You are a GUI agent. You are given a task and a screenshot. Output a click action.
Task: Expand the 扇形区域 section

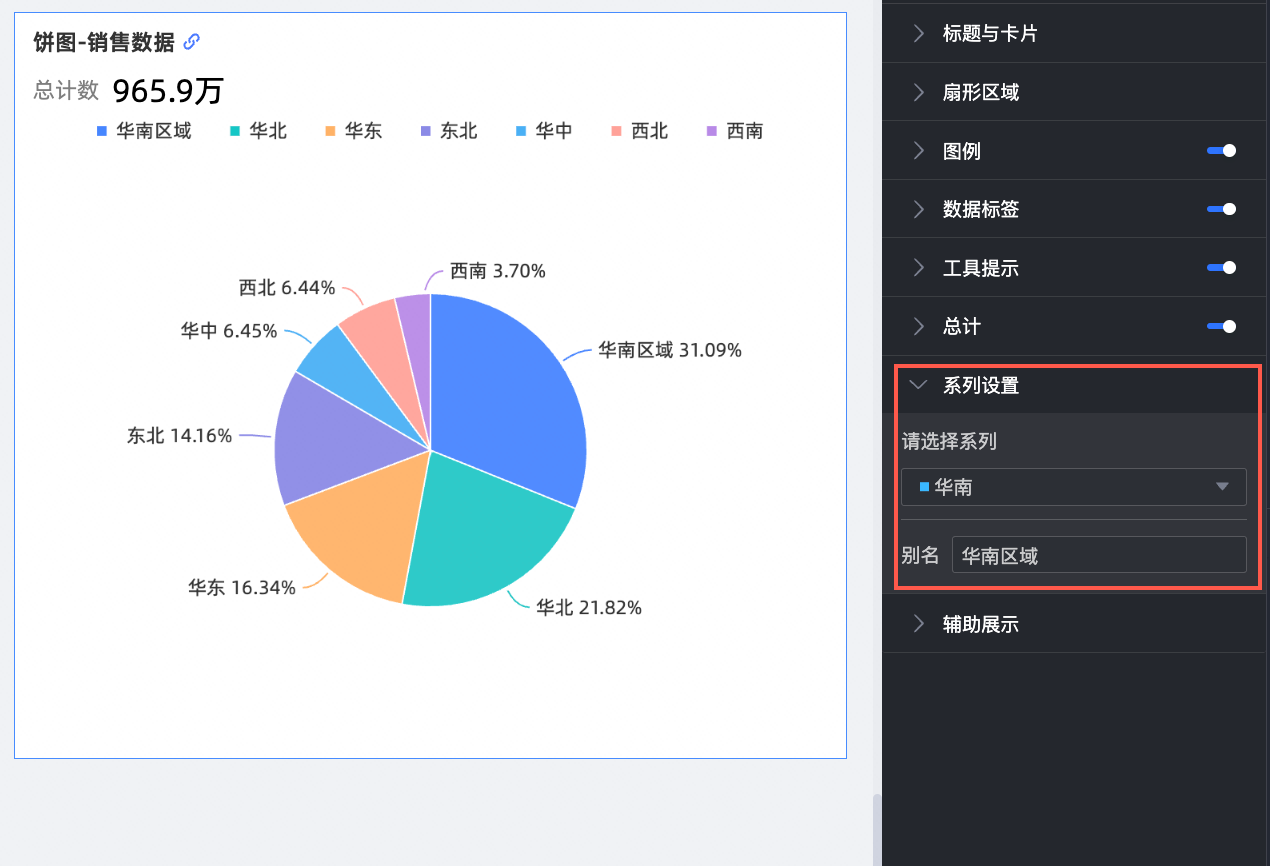pos(980,93)
